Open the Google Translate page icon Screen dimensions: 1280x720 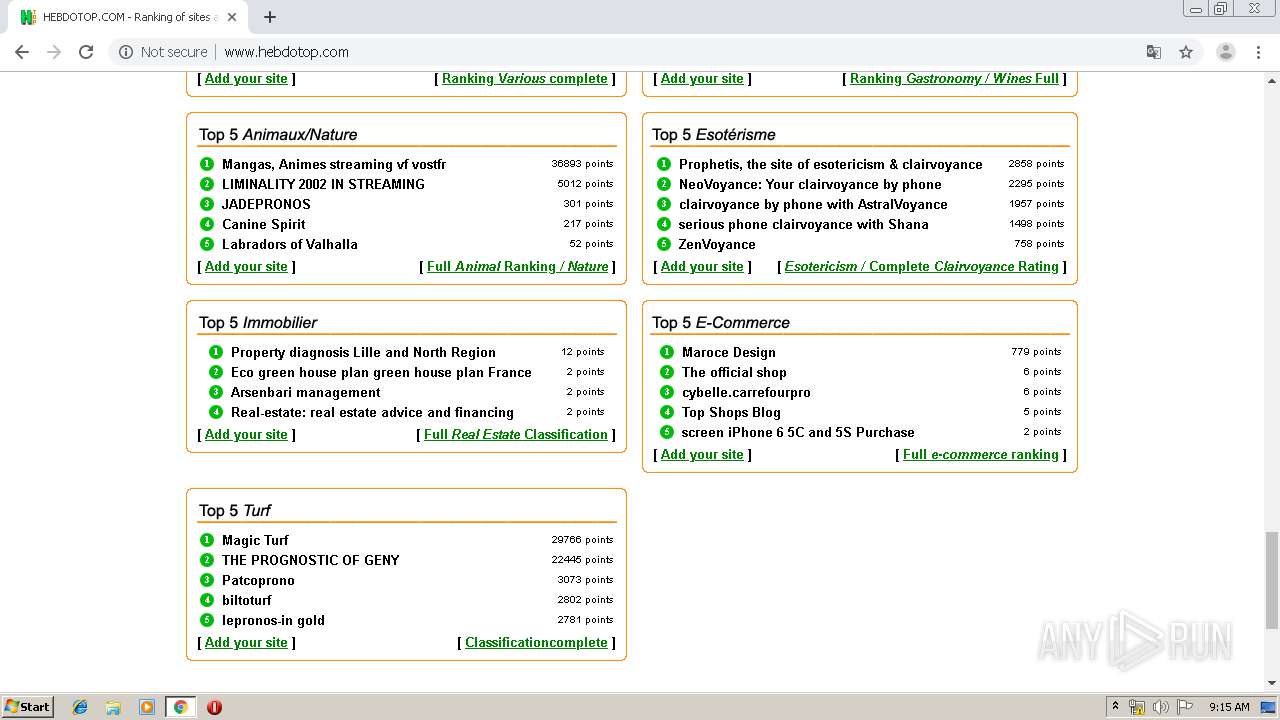tap(1153, 52)
